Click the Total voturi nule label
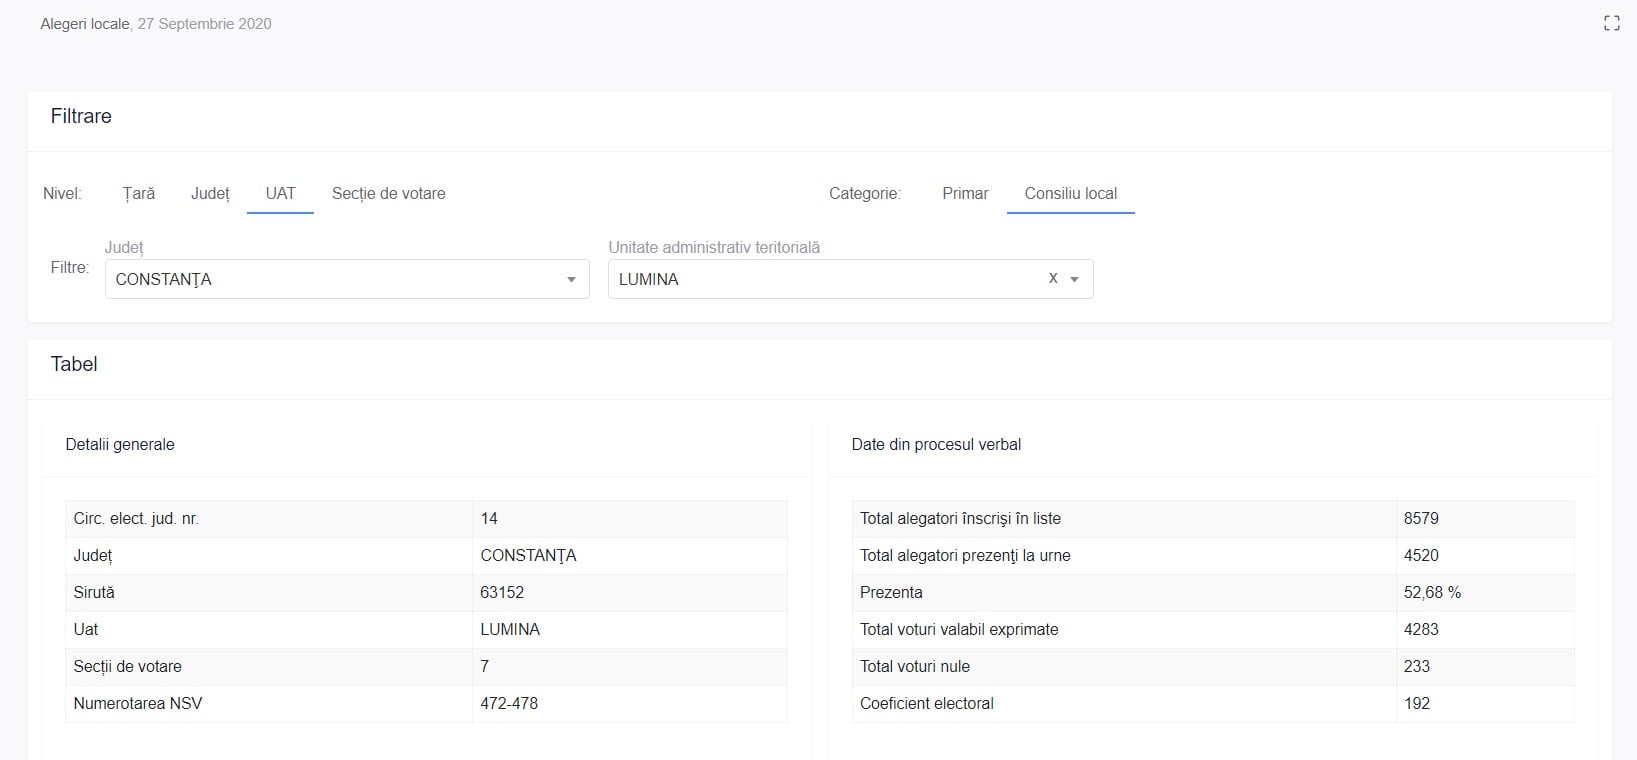Screen dimensions: 1637x760 (915, 666)
